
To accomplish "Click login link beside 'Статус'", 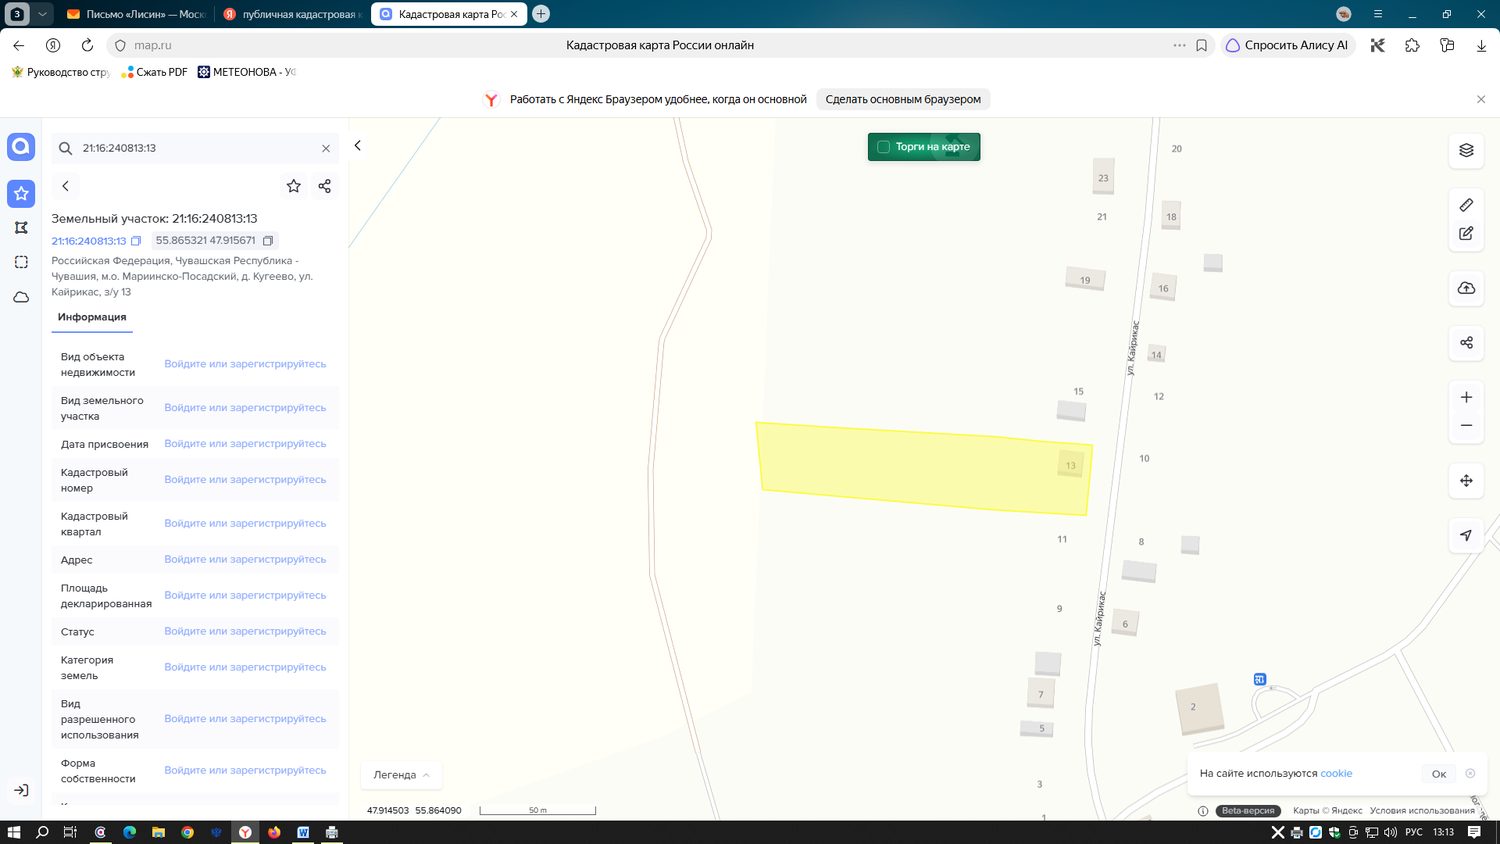I will (245, 632).
